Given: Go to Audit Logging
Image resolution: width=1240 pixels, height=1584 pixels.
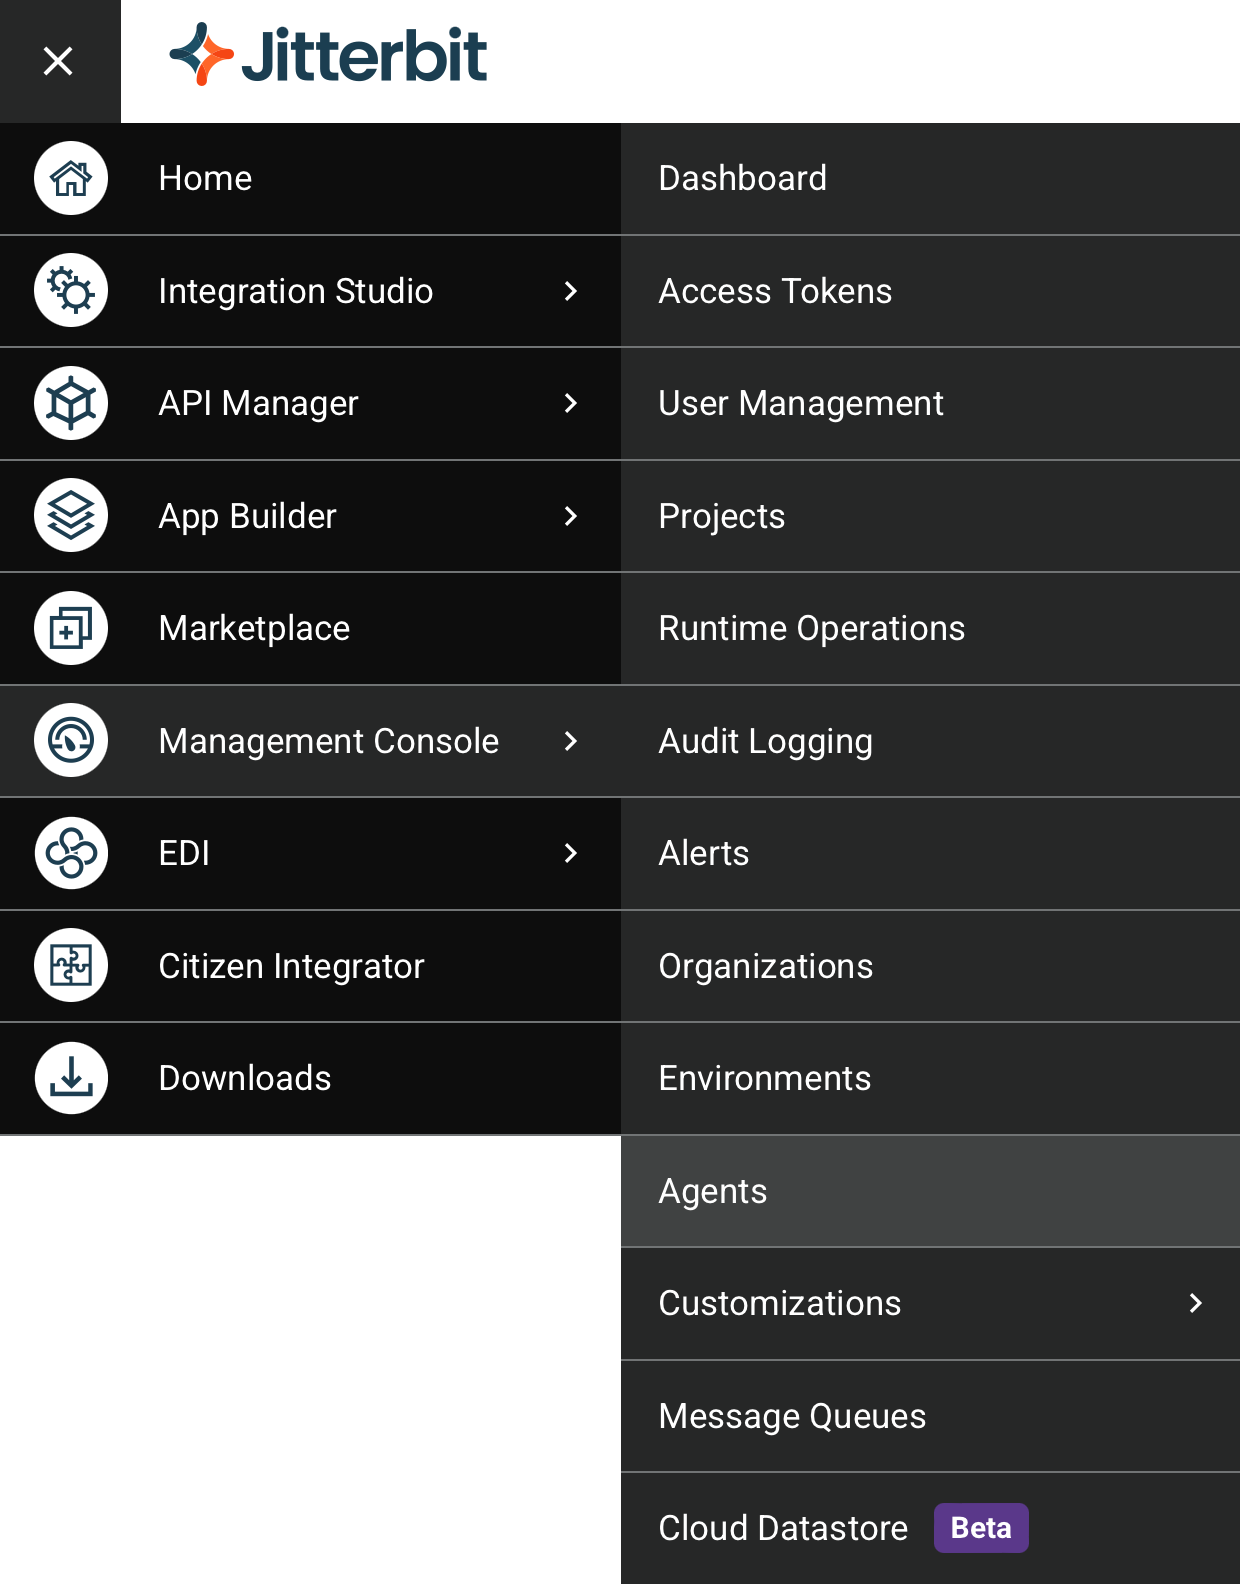Looking at the screenshot, I should point(930,741).
